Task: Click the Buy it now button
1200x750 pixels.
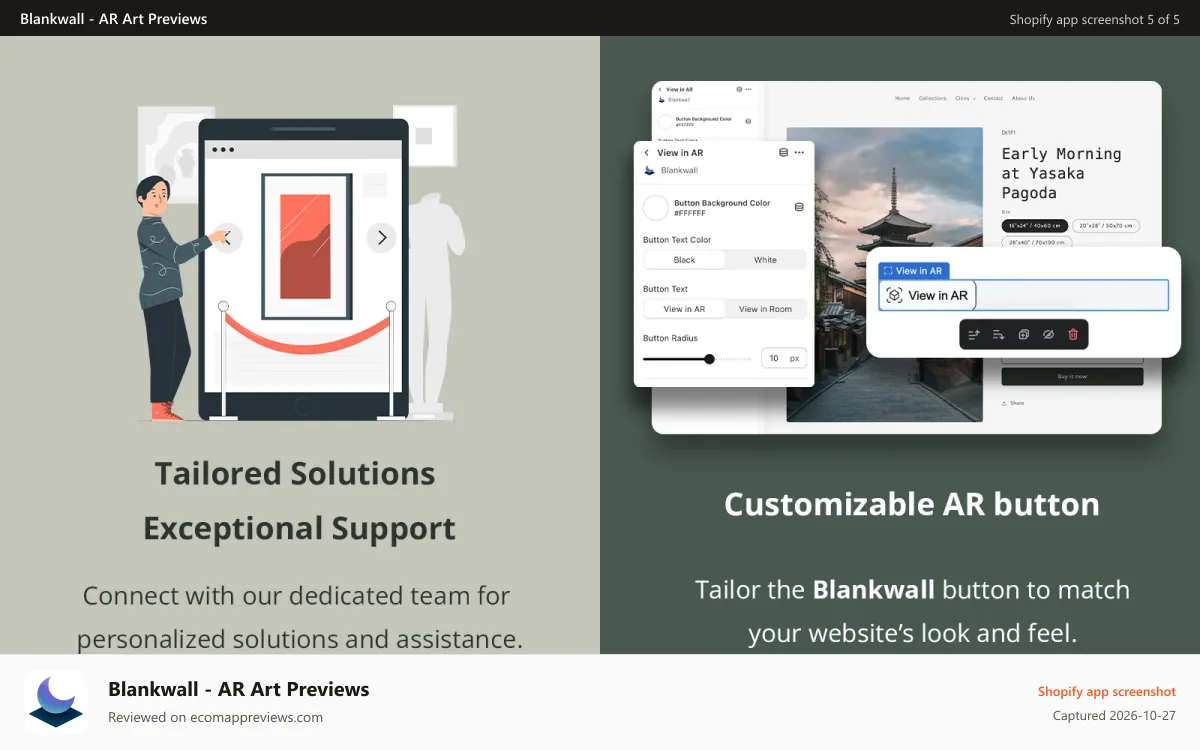Action: [x=1072, y=376]
